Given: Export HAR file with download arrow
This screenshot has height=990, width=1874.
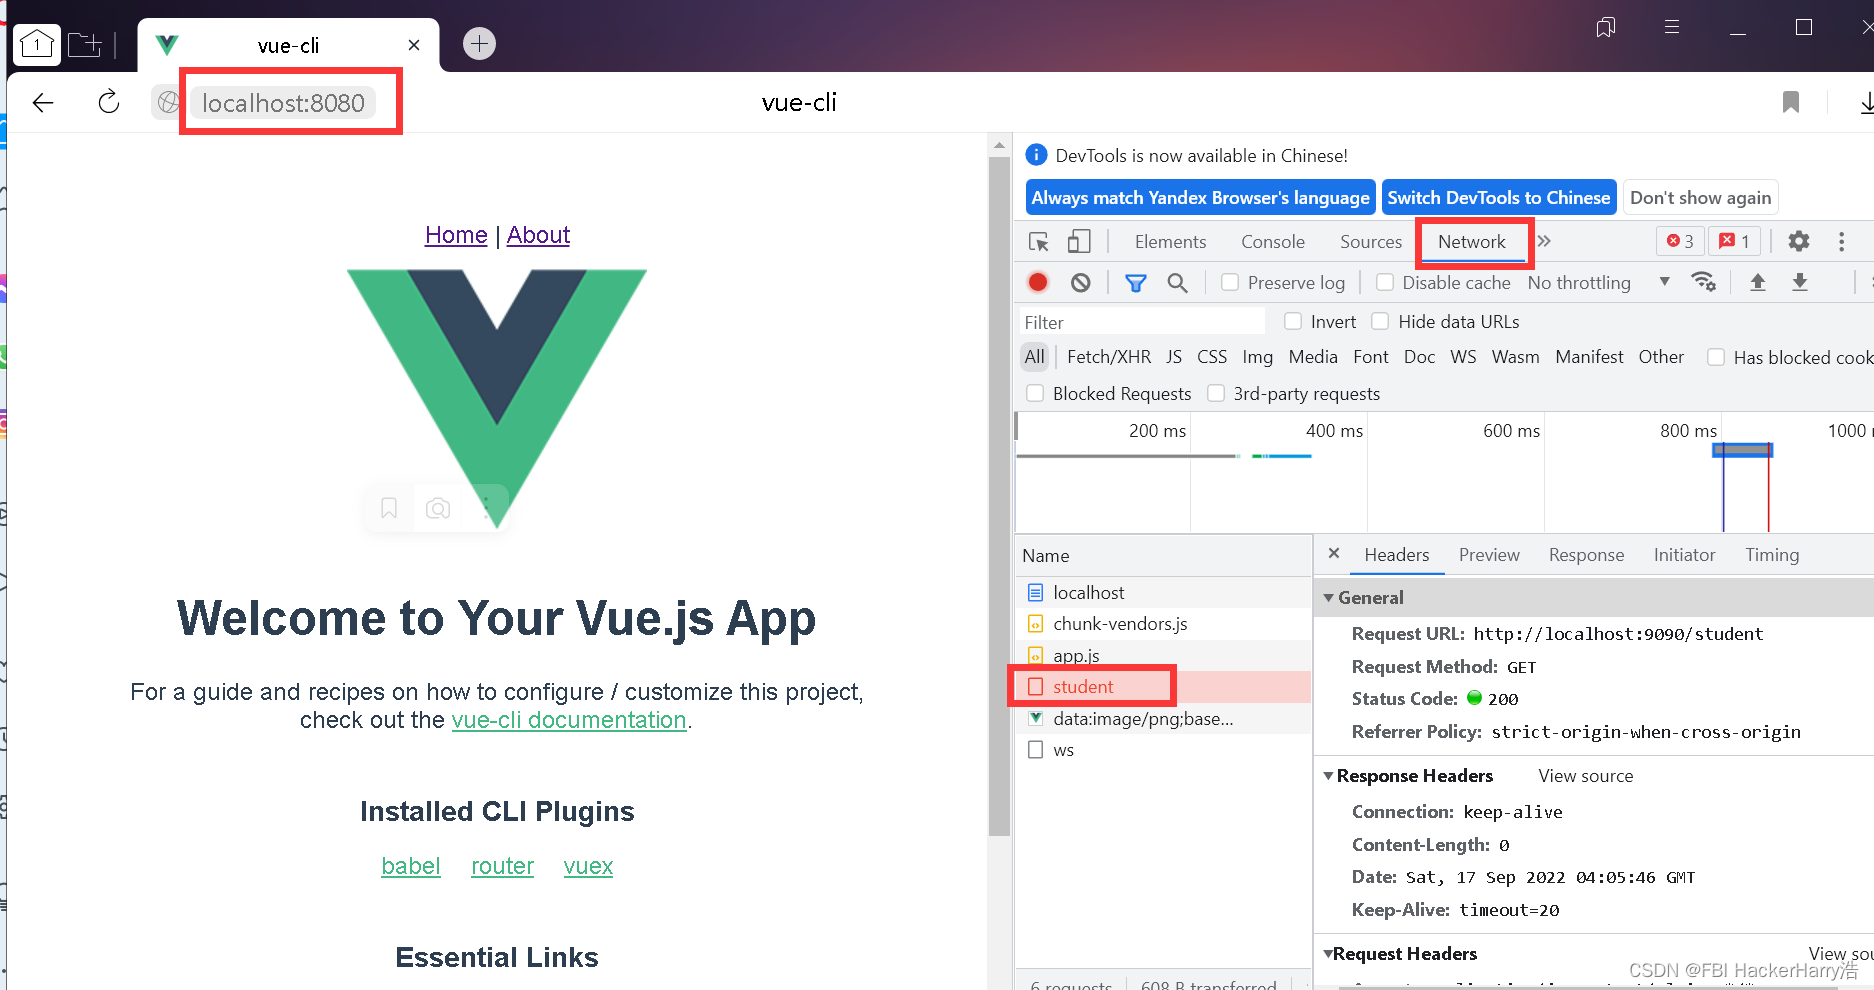Looking at the screenshot, I should pyautogui.click(x=1800, y=282).
